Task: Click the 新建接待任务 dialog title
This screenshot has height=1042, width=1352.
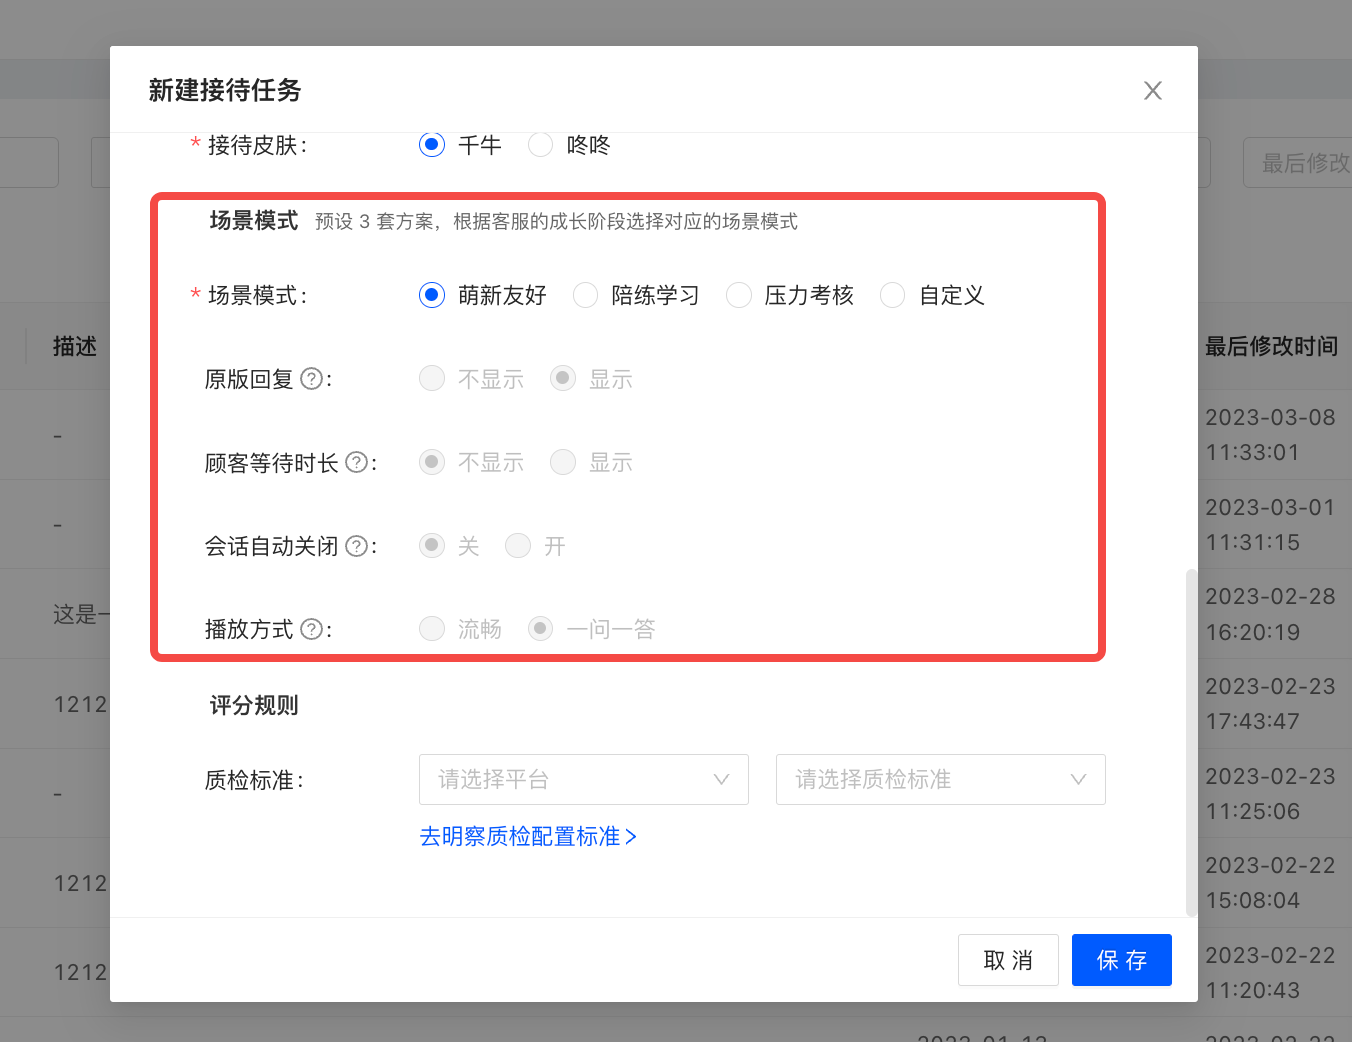Action: 225,90
